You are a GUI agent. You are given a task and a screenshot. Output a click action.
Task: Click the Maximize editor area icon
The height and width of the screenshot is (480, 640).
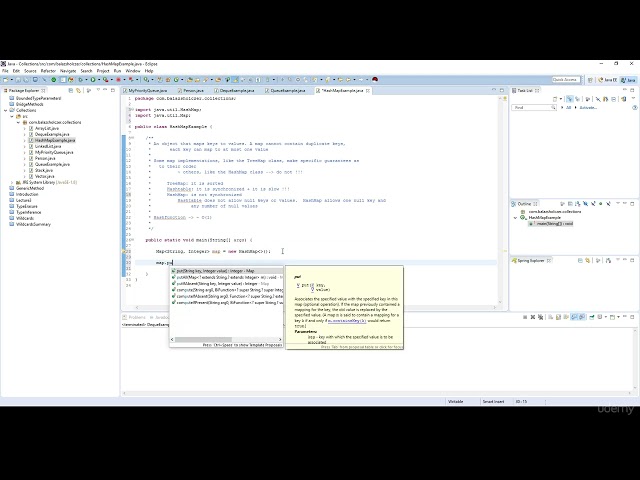[x=502, y=90]
